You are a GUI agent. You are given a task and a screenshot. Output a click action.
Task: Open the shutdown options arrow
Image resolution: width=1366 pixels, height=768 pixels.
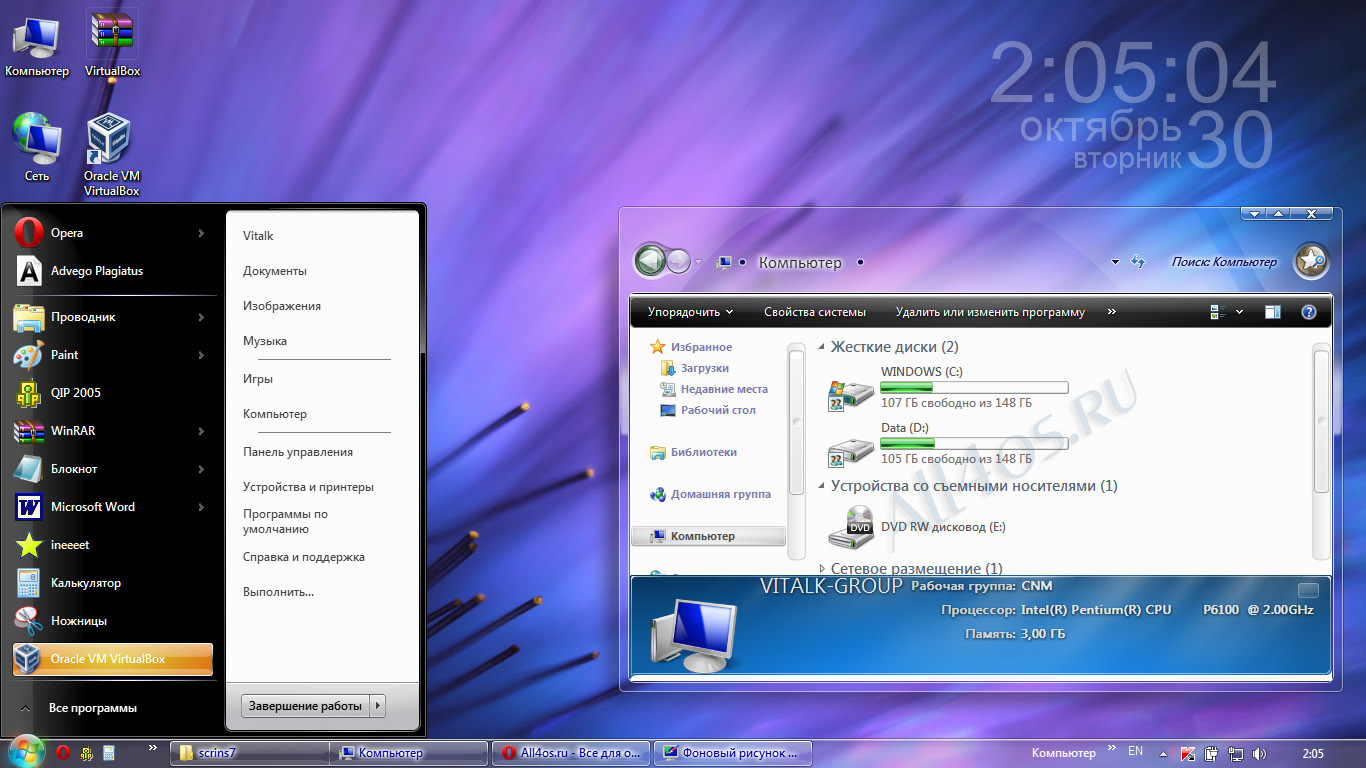[x=378, y=706]
